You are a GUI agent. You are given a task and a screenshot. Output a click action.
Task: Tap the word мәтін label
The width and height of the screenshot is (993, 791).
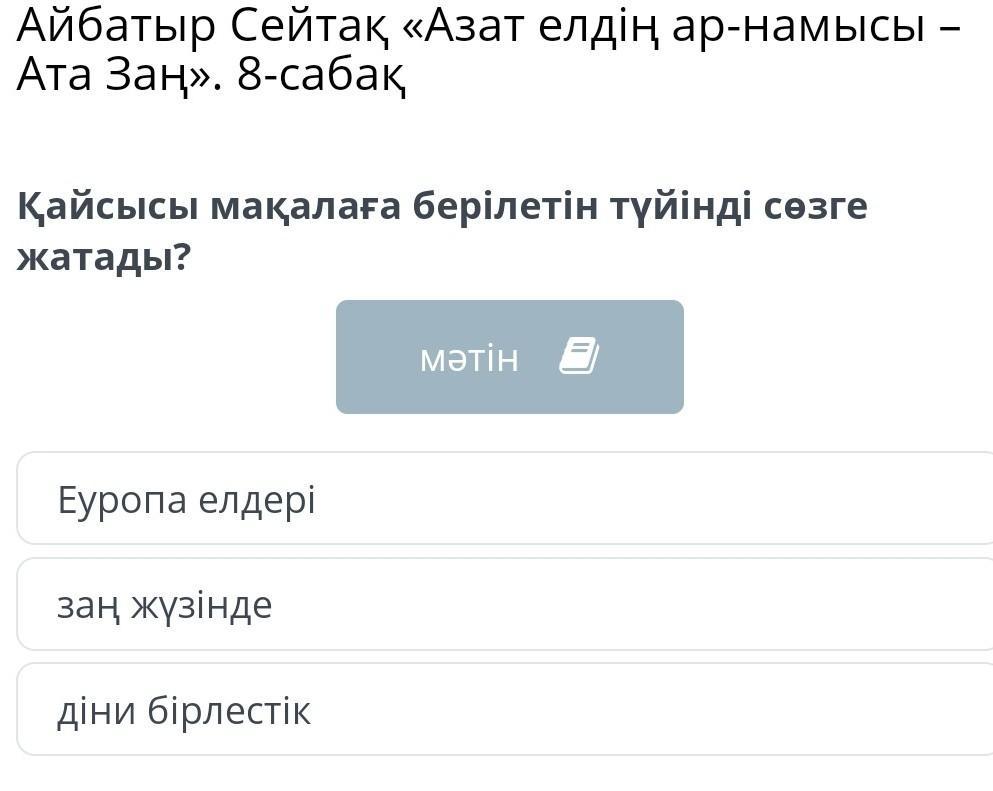(x=469, y=358)
